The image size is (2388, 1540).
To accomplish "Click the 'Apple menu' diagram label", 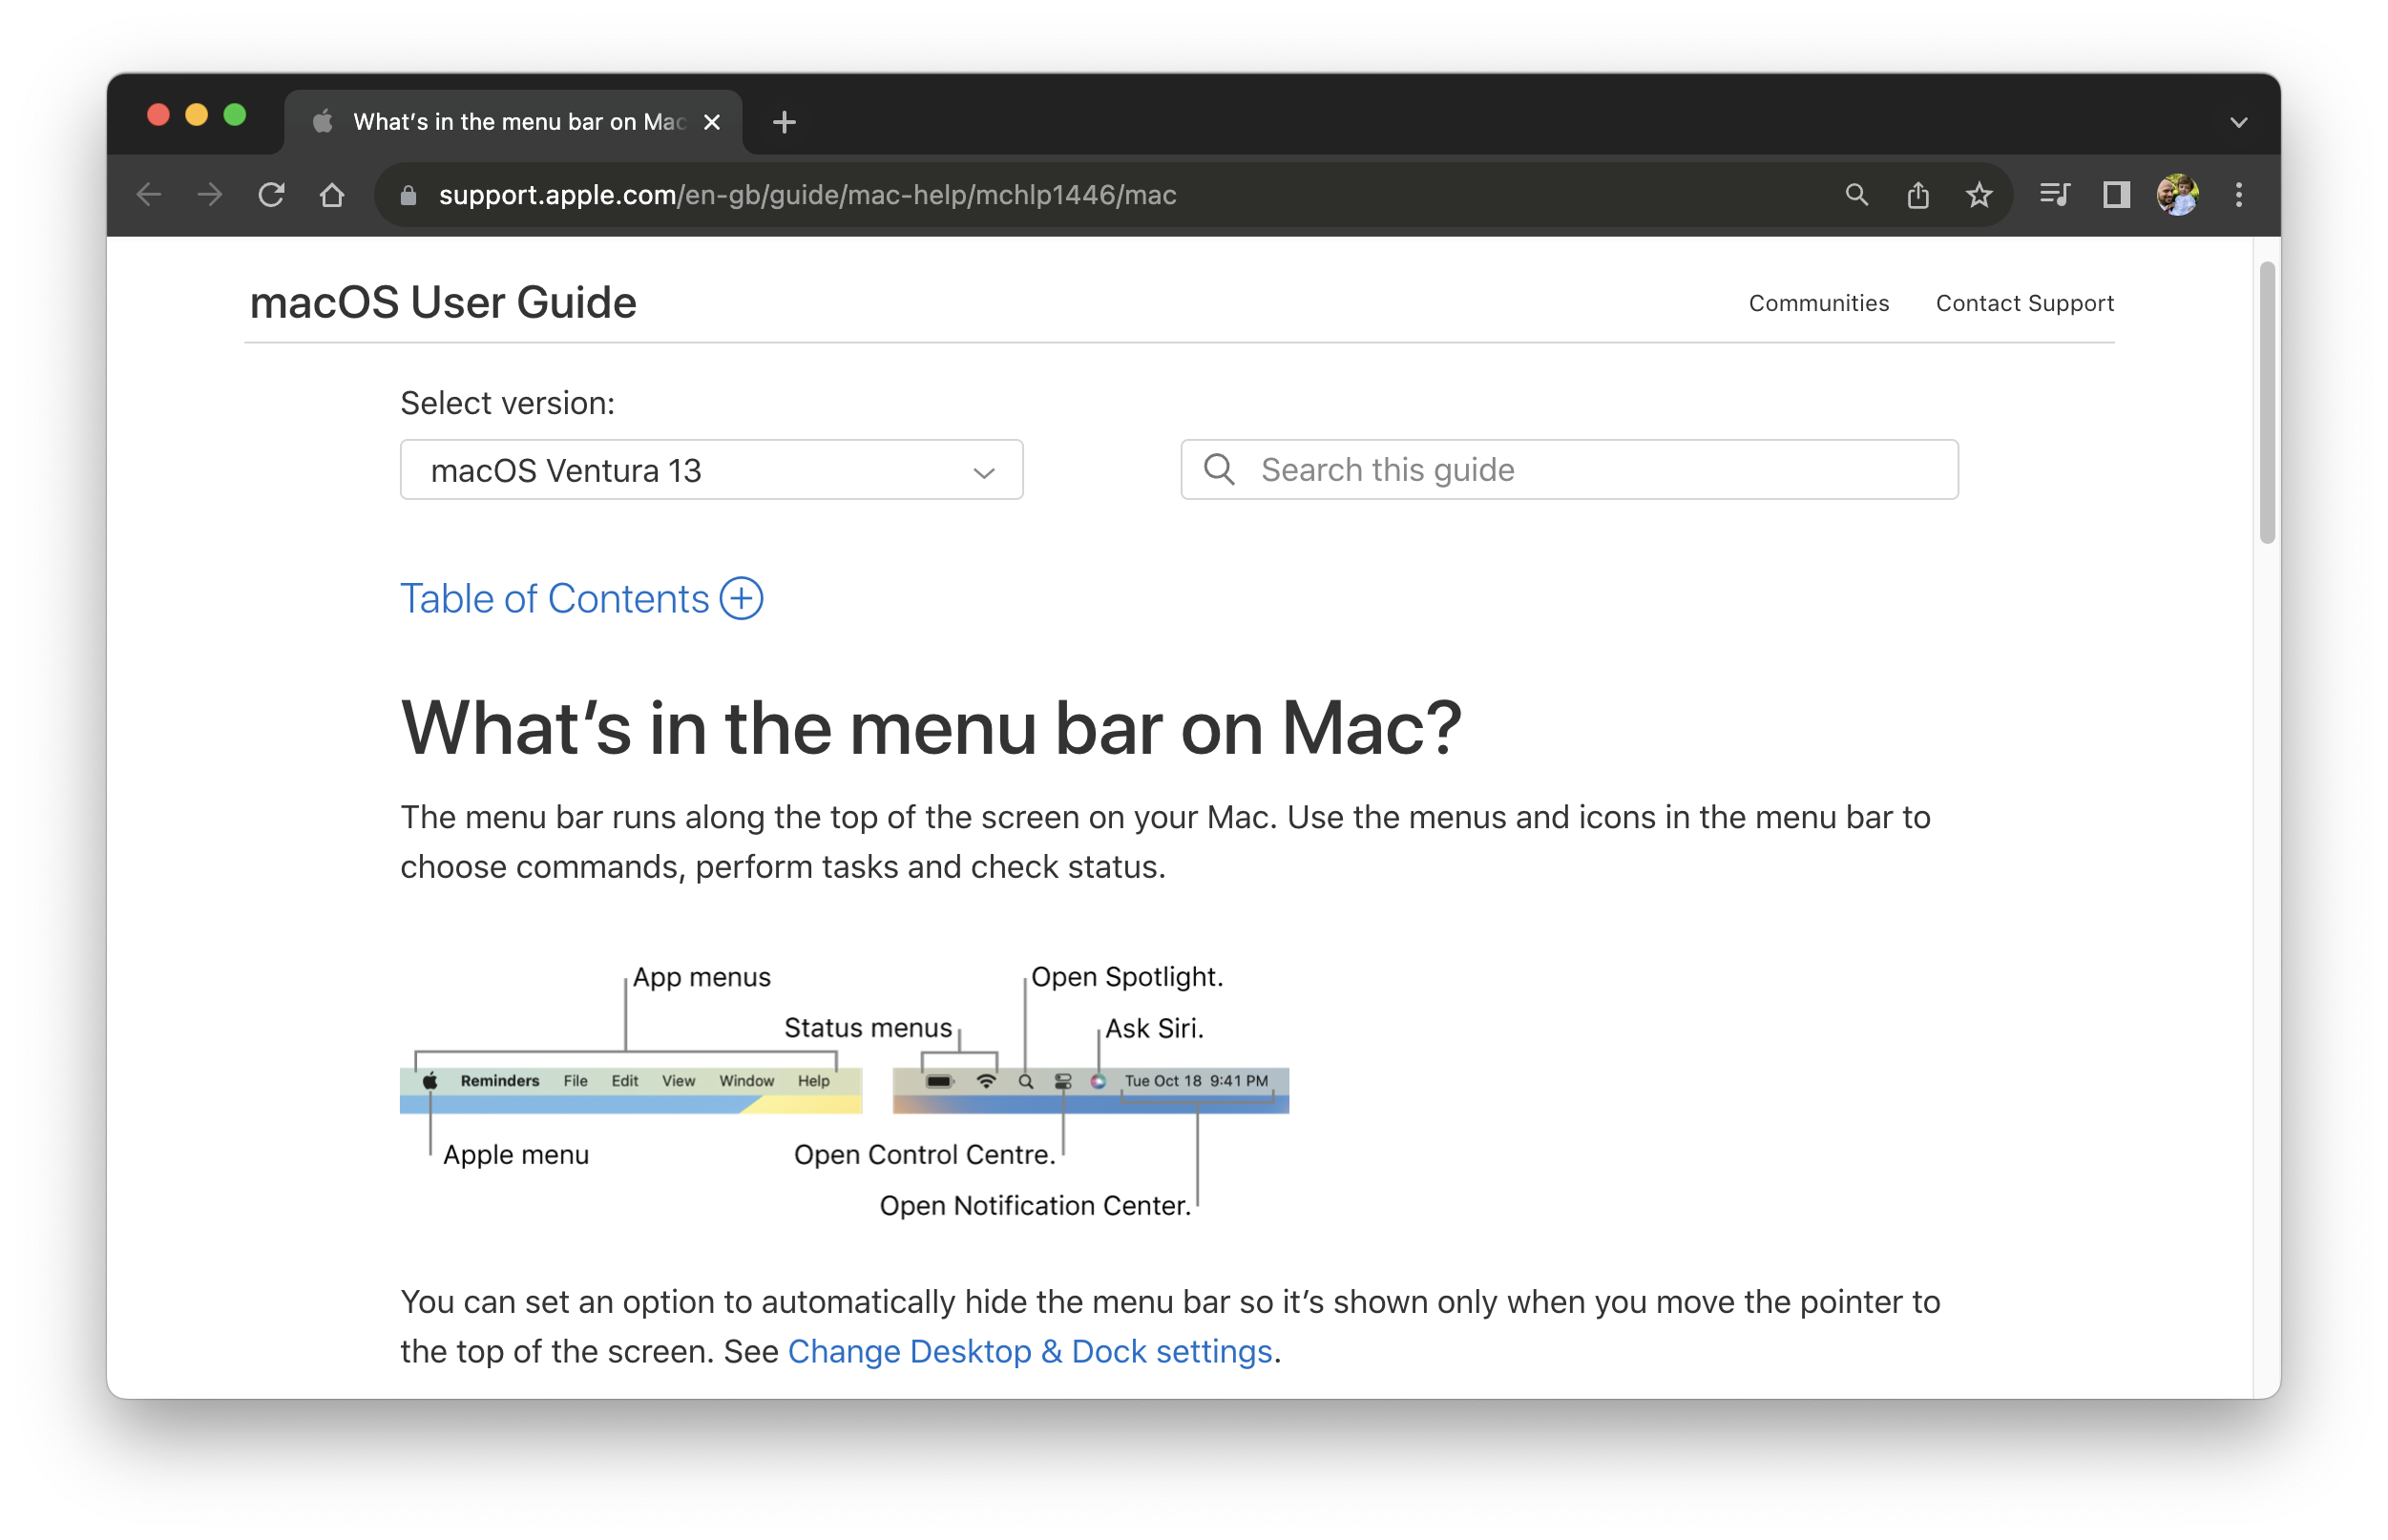I will (516, 1154).
